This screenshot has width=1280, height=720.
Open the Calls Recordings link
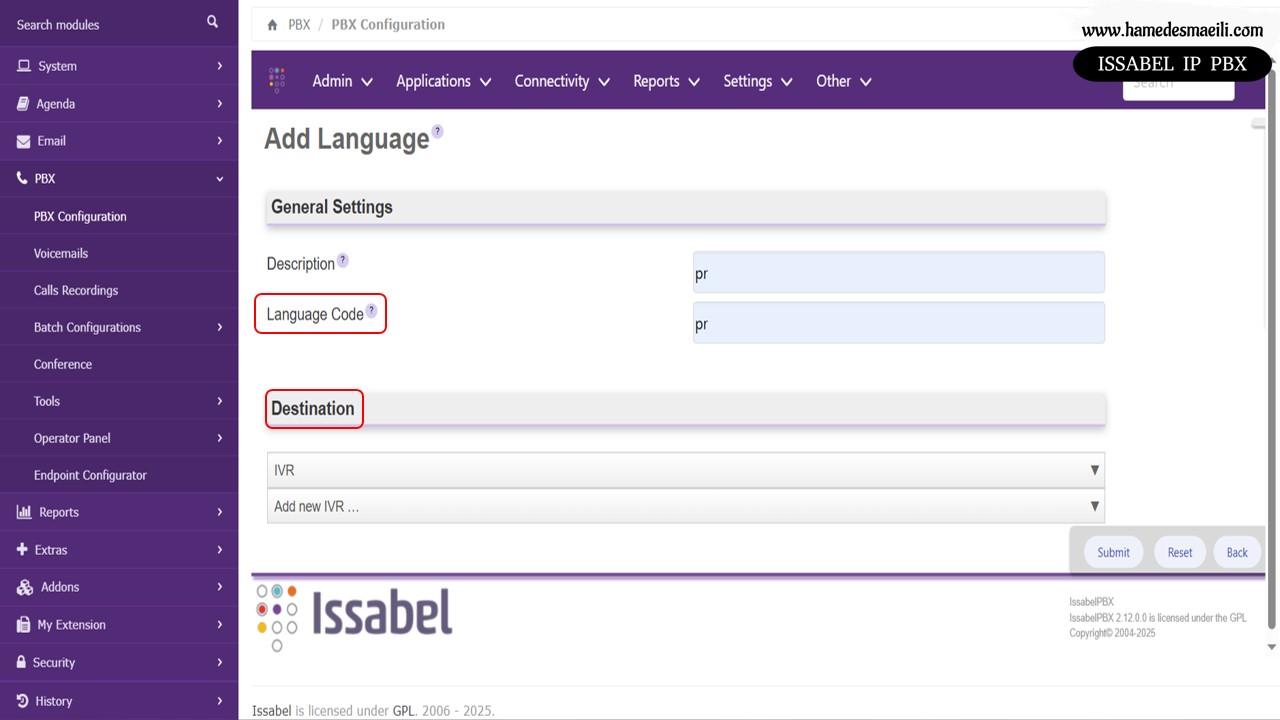76,290
